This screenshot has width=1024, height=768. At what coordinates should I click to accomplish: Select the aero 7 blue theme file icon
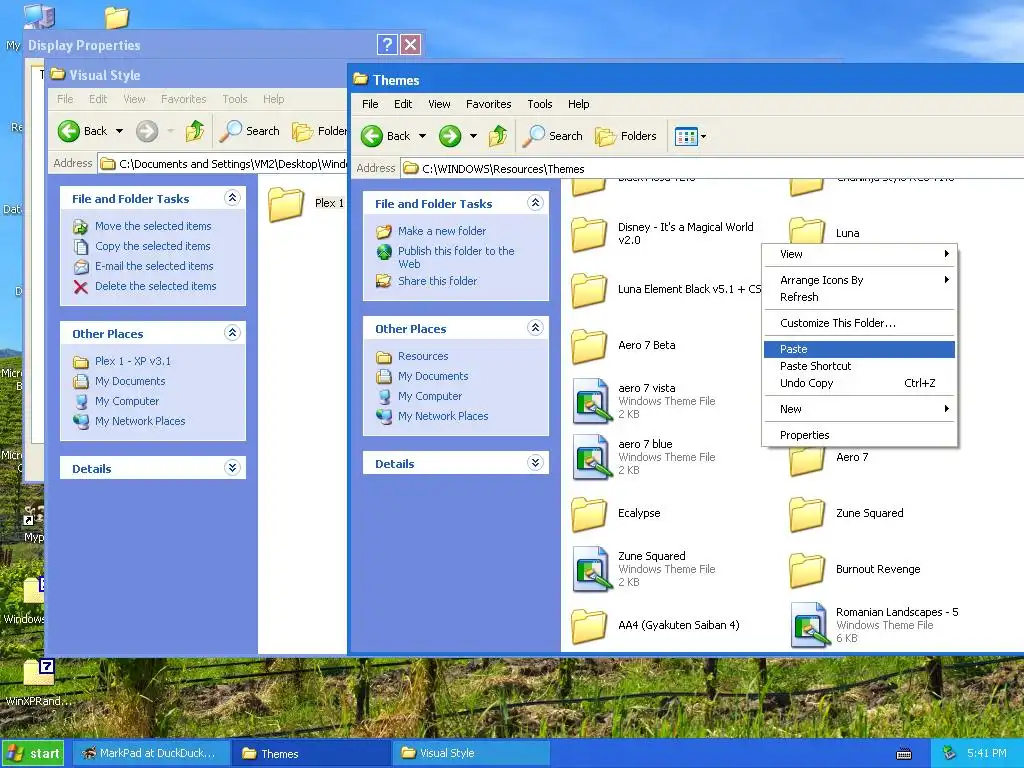coord(592,457)
